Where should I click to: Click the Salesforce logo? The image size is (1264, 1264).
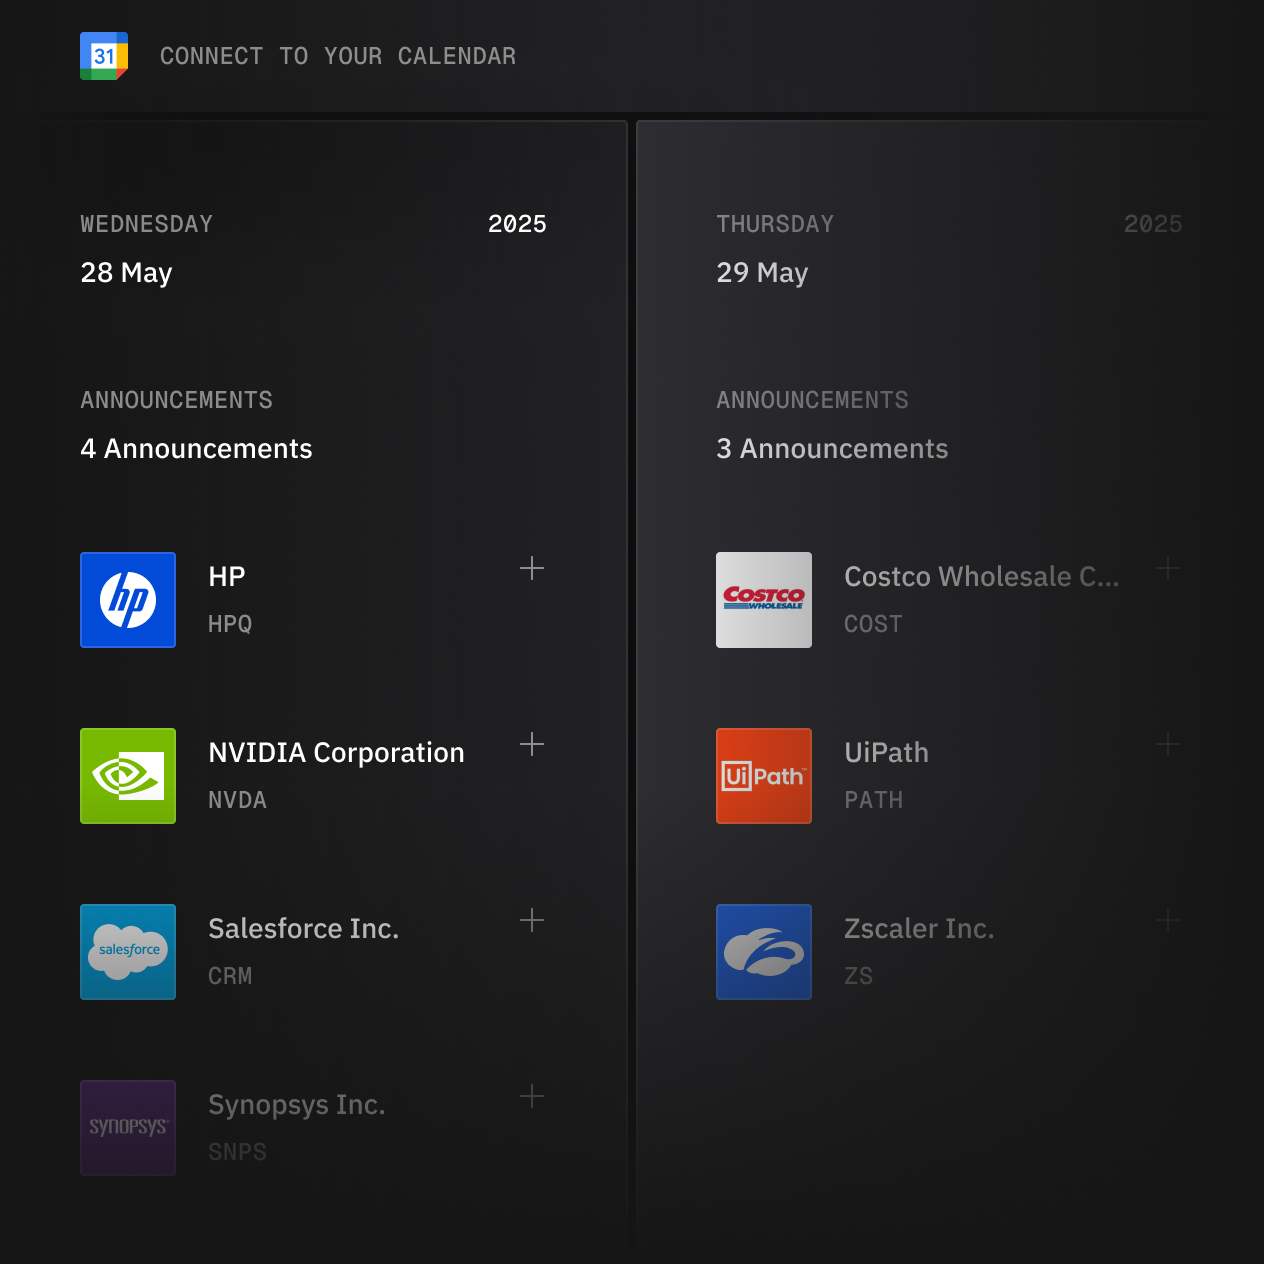tap(128, 952)
